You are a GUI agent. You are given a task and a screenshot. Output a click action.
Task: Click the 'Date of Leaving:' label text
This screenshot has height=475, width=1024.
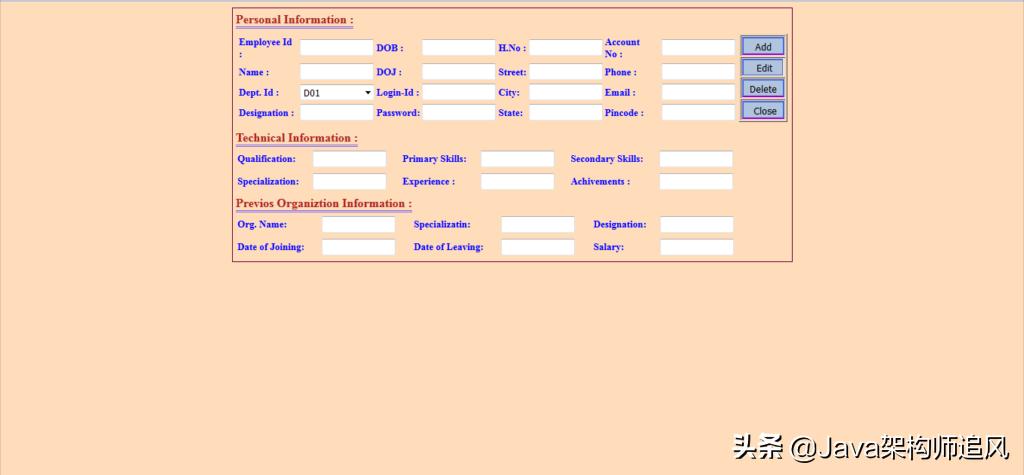click(449, 247)
